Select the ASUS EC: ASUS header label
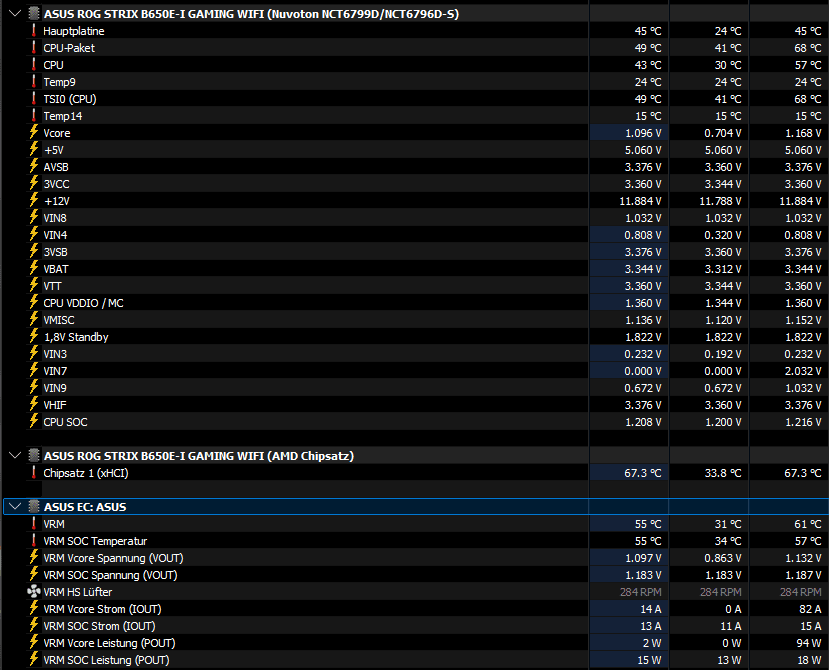 tap(85, 507)
